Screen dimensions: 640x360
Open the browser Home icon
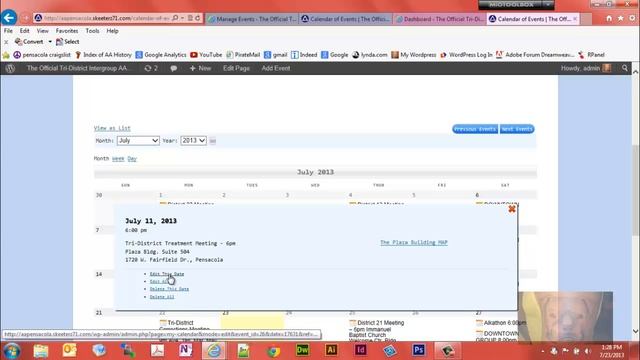(x=609, y=18)
